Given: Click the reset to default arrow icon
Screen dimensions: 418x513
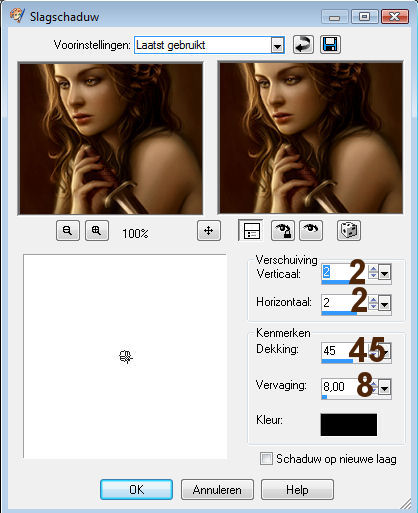Looking at the screenshot, I should click(x=303, y=45).
